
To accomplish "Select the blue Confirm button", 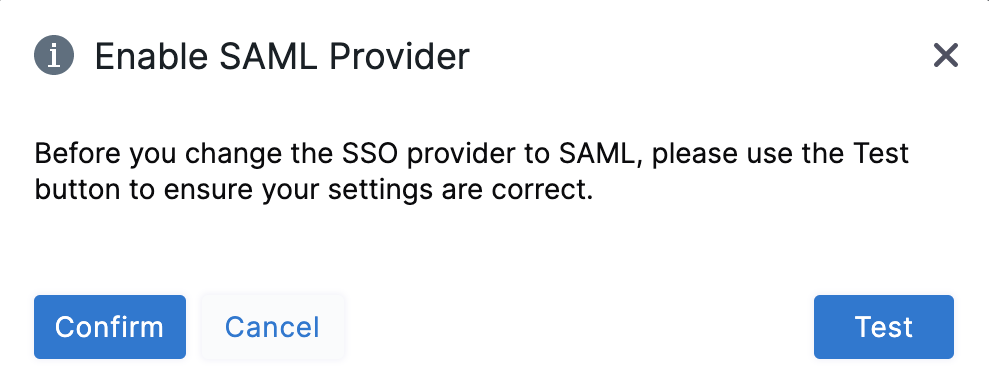I will tap(110, 326).
